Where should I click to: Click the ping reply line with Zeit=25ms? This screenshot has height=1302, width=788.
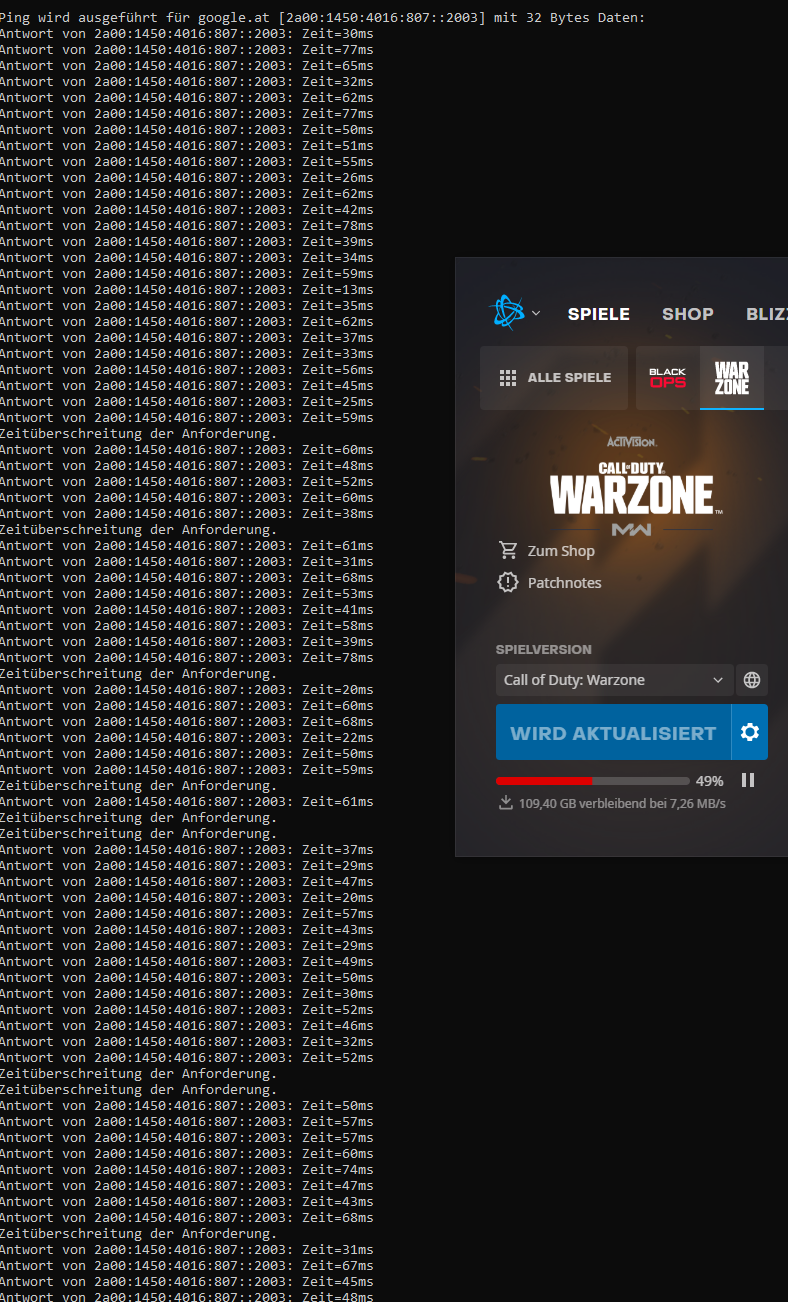(187, 401)
